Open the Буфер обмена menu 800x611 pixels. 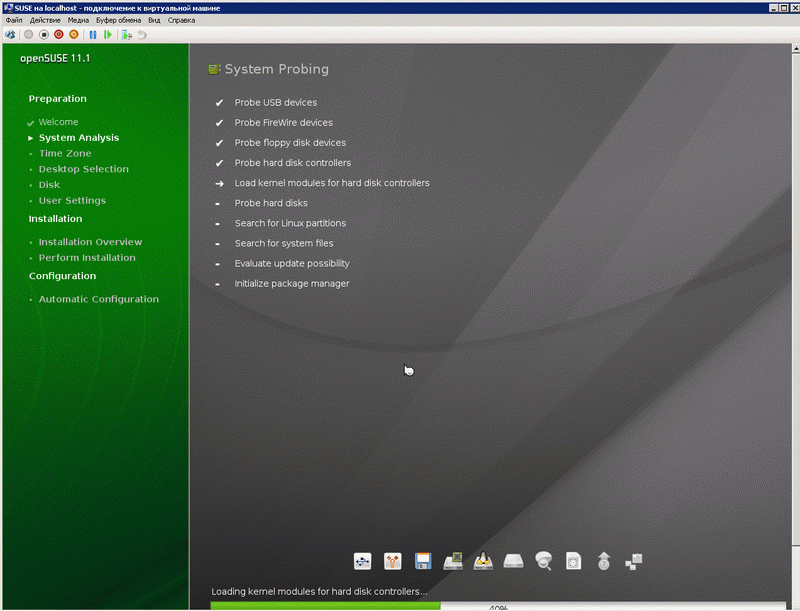click(118, 20)
